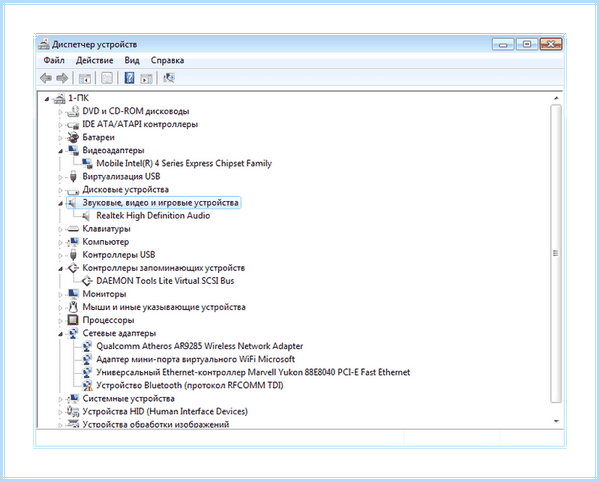Image resolution: width=600 pixels, height=482 pixels.
Task: Select the Контроллеры USB label
Action: tap(119, 255)
